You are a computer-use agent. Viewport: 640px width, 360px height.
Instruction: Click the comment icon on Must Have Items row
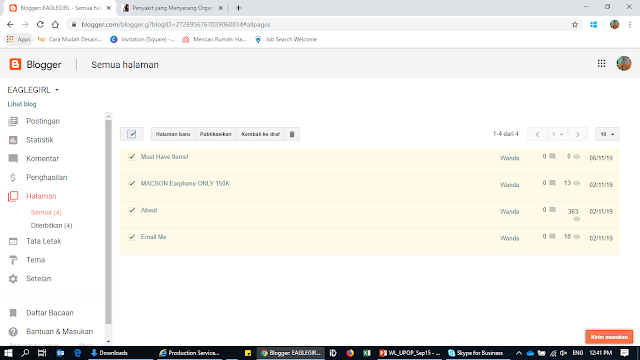[552, 156]
